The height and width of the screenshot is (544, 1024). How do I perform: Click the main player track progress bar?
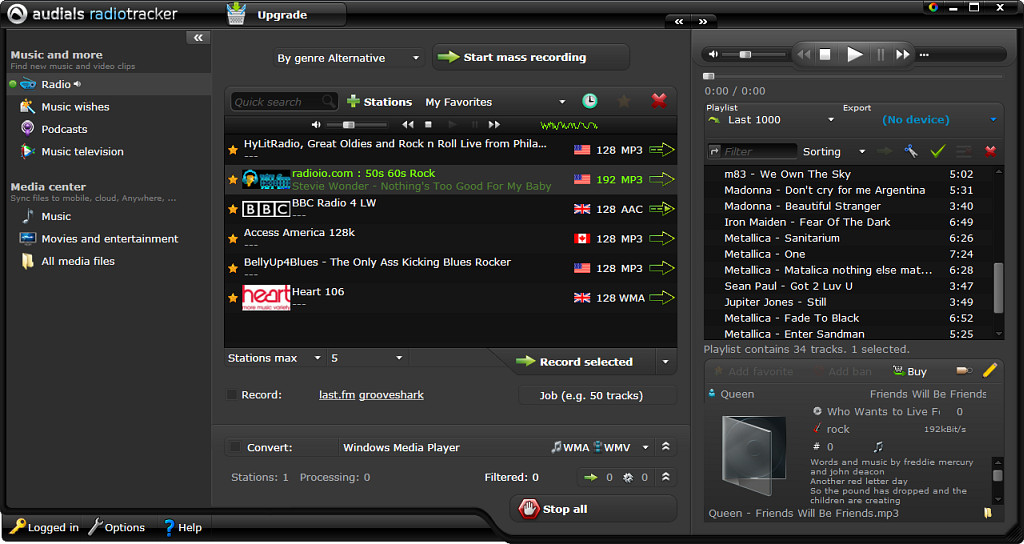[854, 76]
